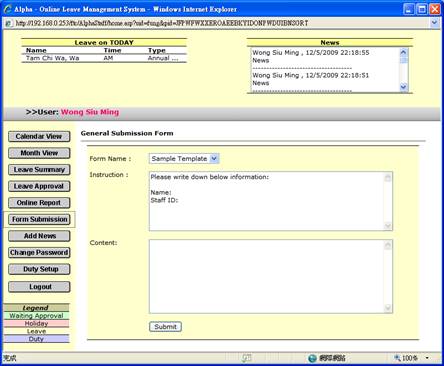Click the address bar URL
This screenshot has width=444, height=366.
click(162, 23)
